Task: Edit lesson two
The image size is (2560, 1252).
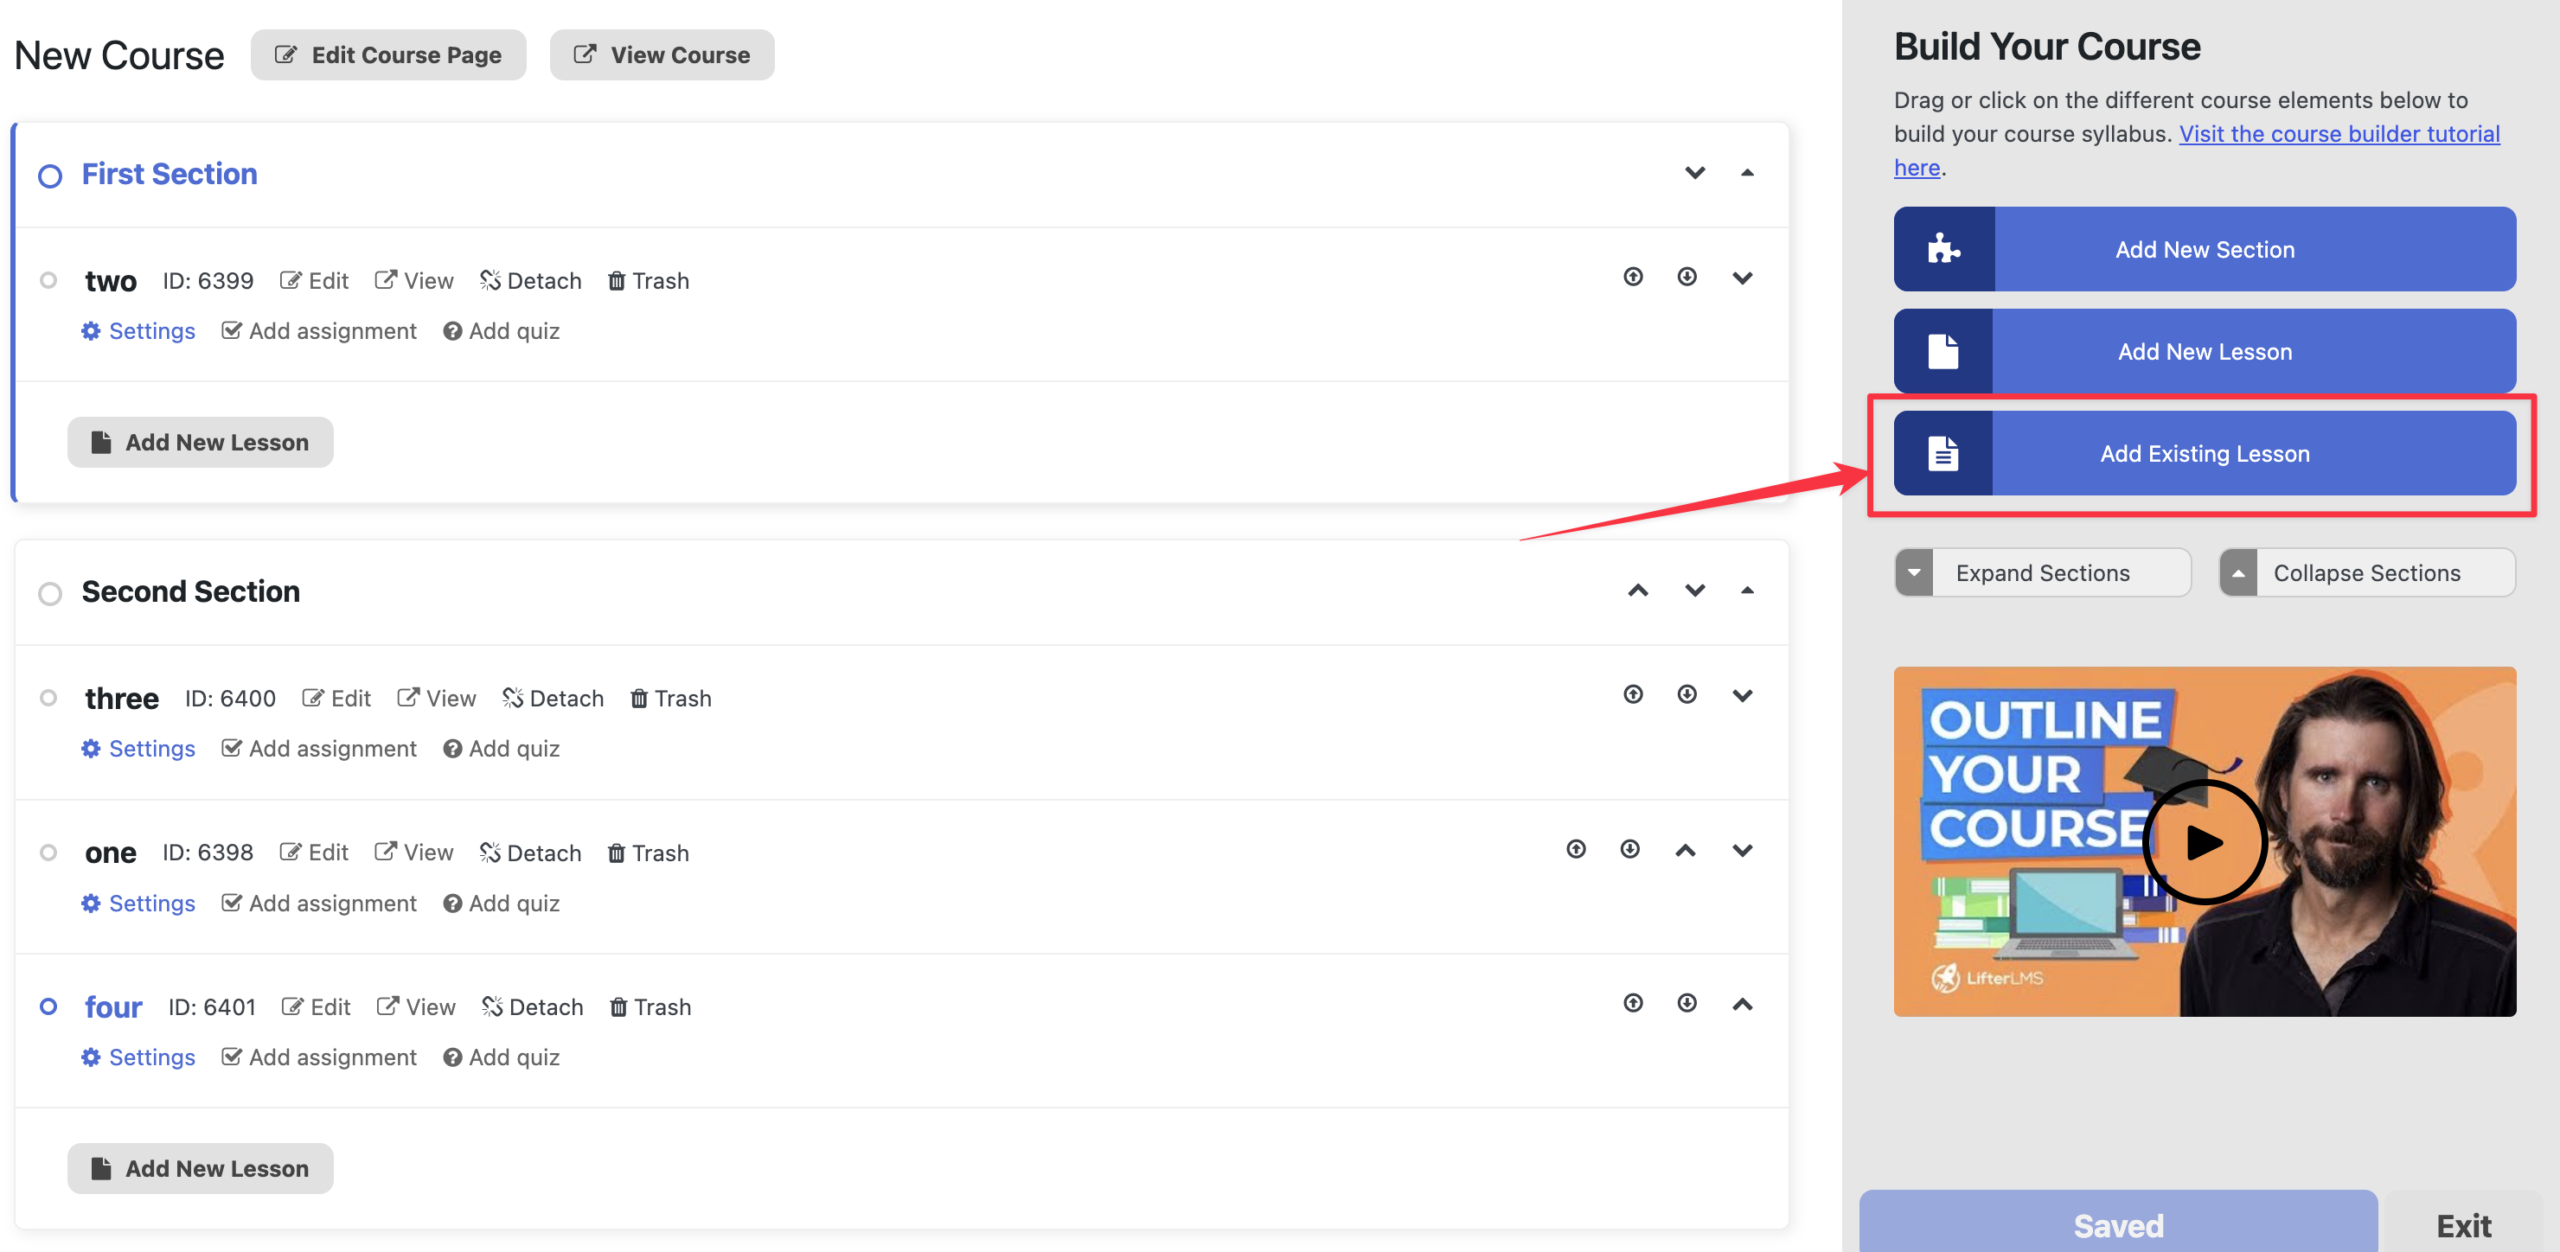Action: 314,281
